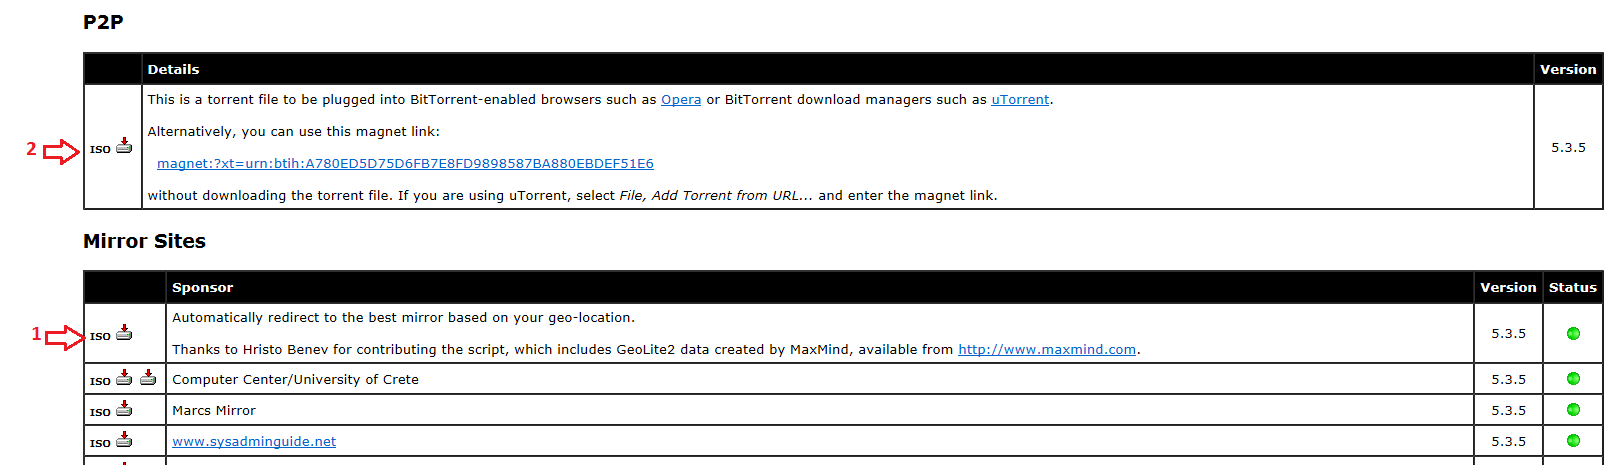Click the Version header in the P2P table
The height and width of the screenshot is (465, 1617).
click(x=1568, y=70)
